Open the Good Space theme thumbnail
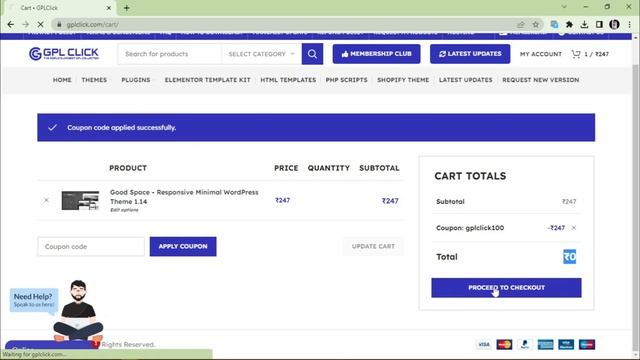640x360 pixels. [80, 200]
